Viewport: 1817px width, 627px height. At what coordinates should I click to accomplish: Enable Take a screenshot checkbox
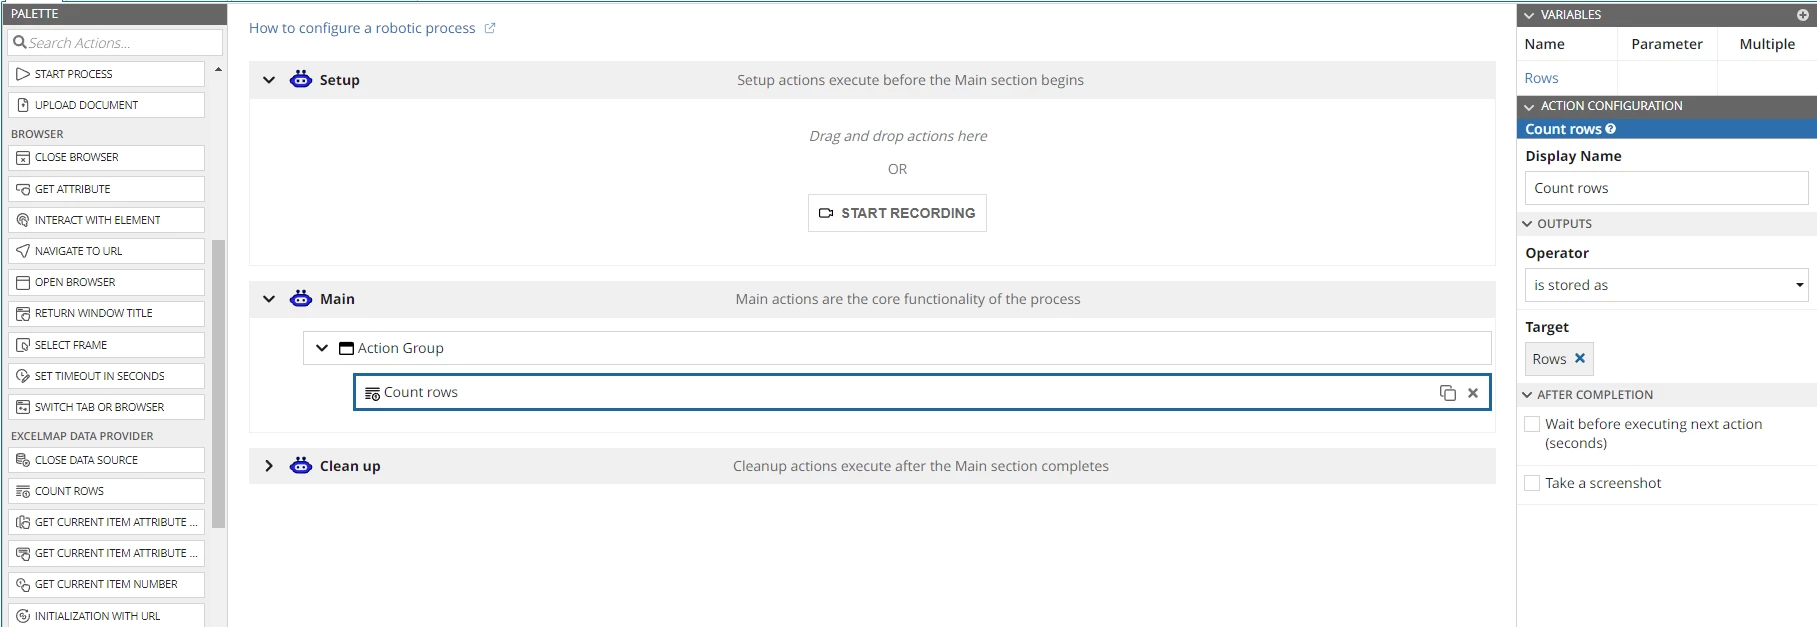[x=1532, y=483]
